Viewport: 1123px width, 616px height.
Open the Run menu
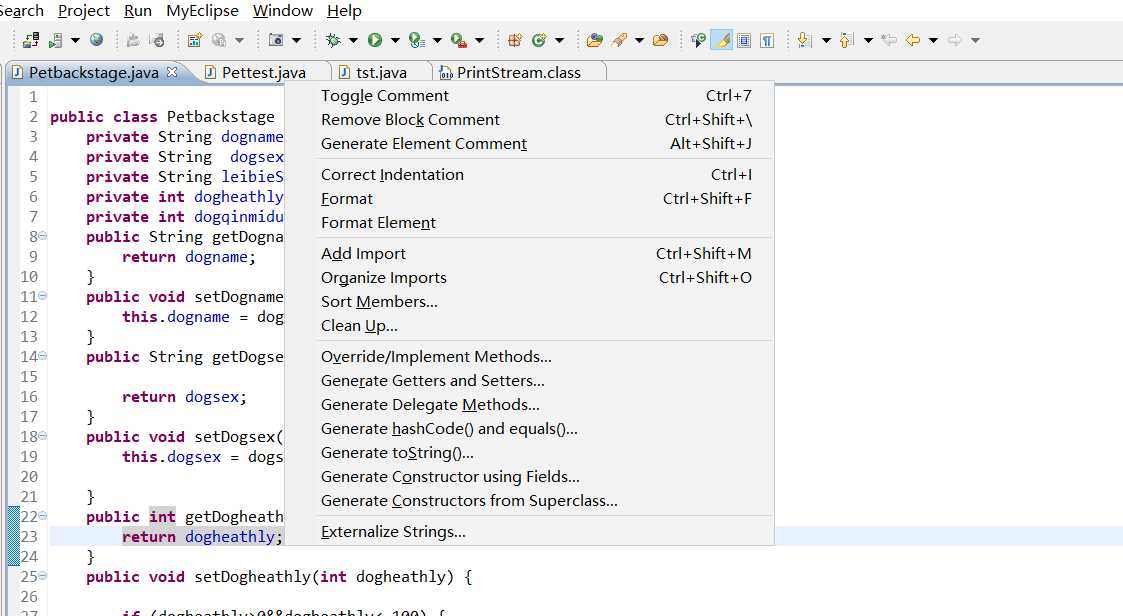point(138,11)
